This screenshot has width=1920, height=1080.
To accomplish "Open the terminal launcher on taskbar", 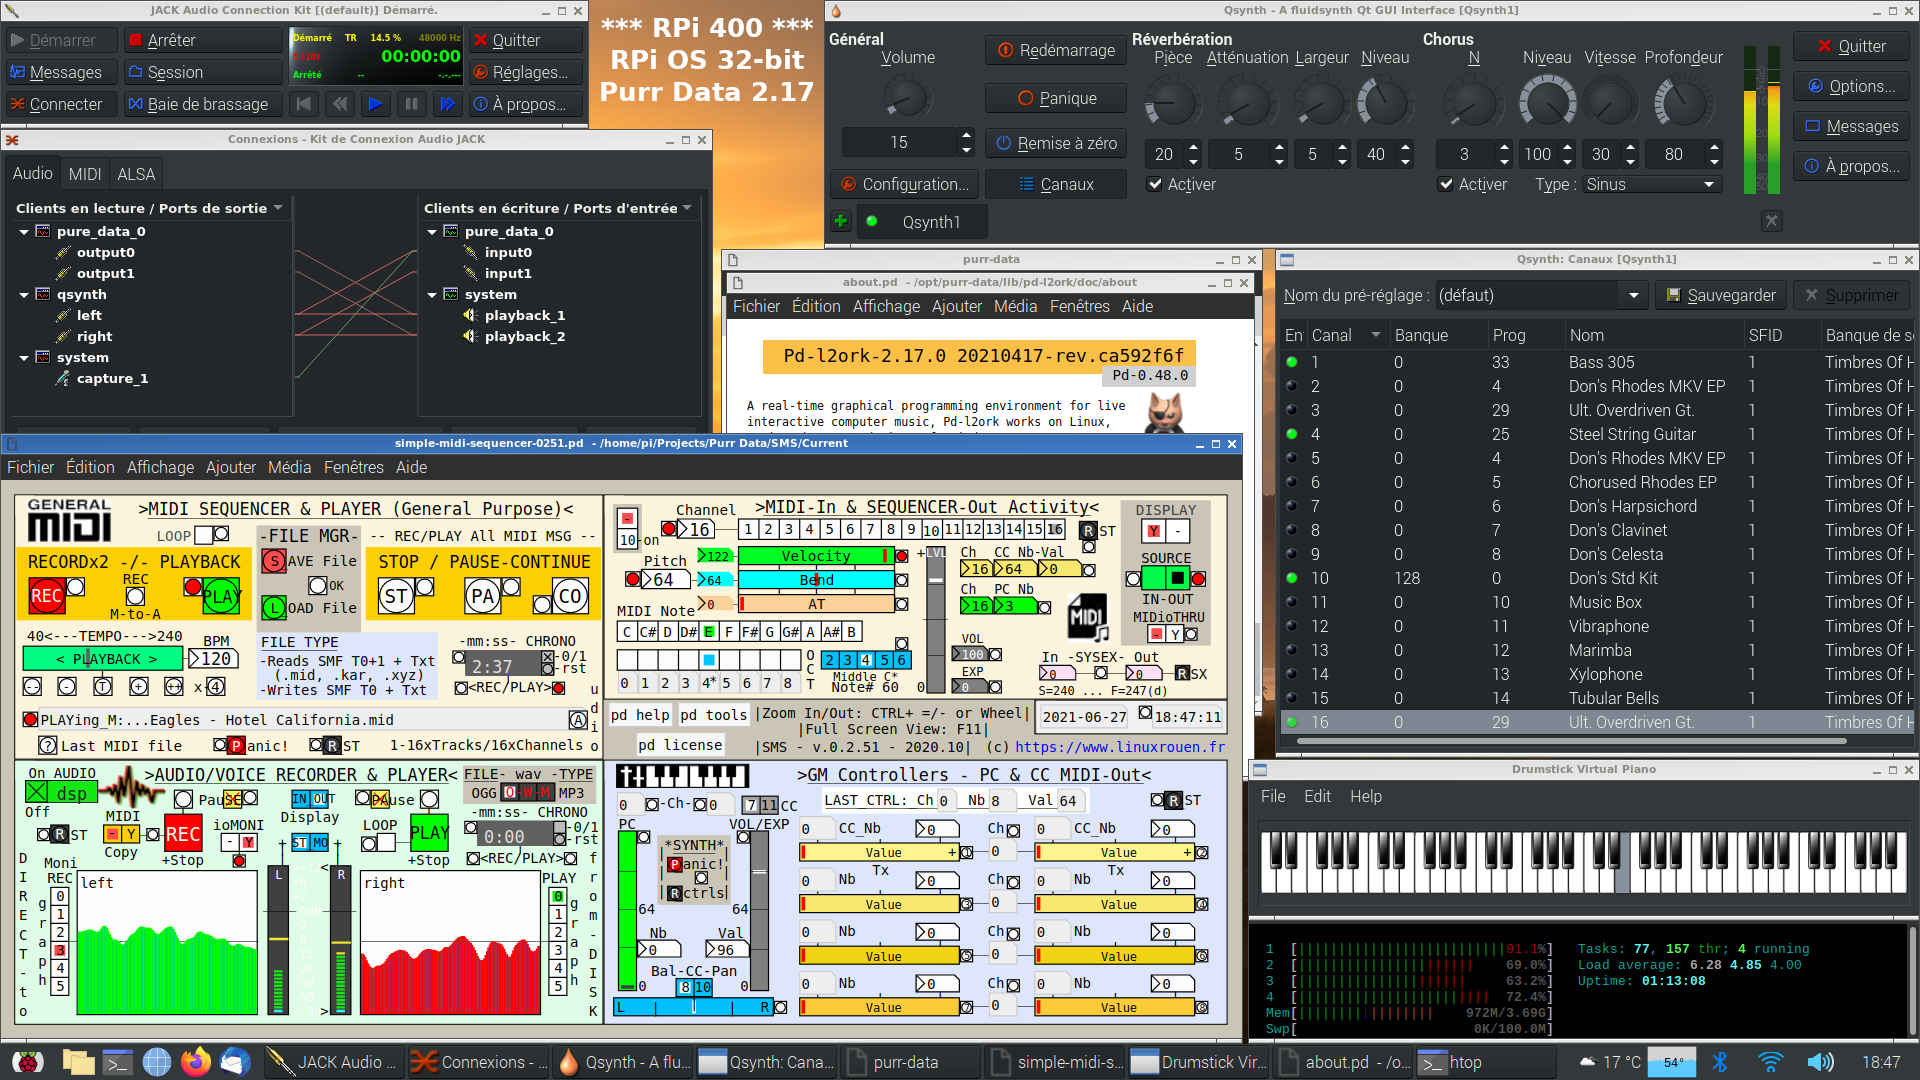I will point(118,1062).
